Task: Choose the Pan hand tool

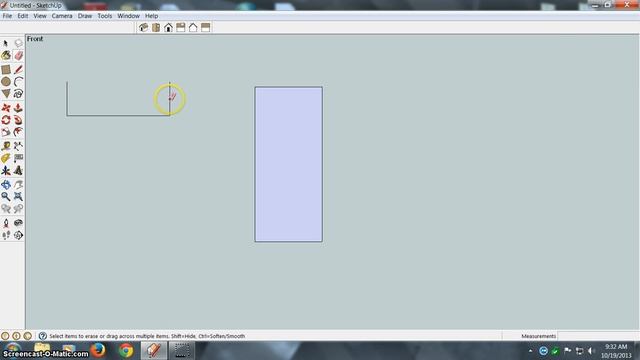Action: tap(18, 184)
